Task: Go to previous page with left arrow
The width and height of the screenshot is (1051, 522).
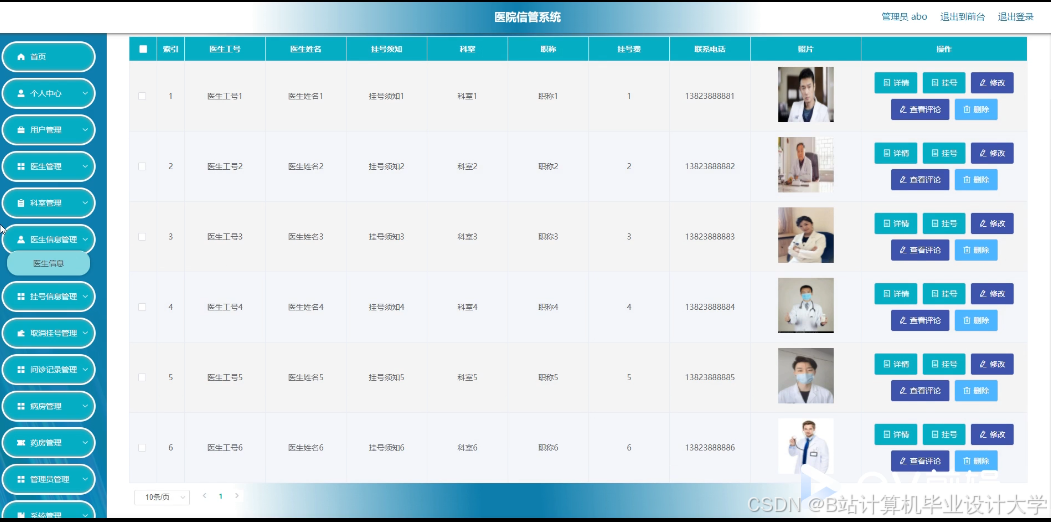Action: (204, 496)
